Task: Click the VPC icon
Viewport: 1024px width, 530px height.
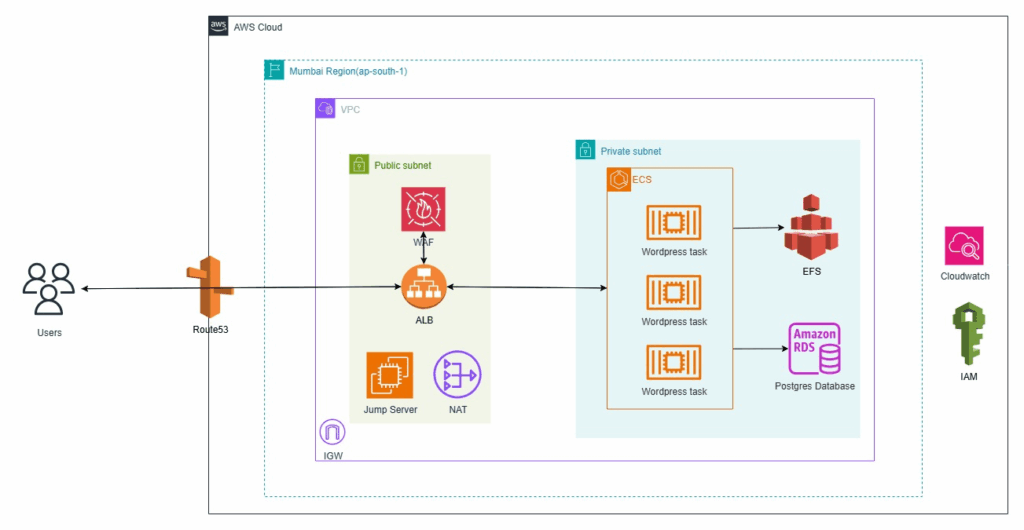Action: 325,109
